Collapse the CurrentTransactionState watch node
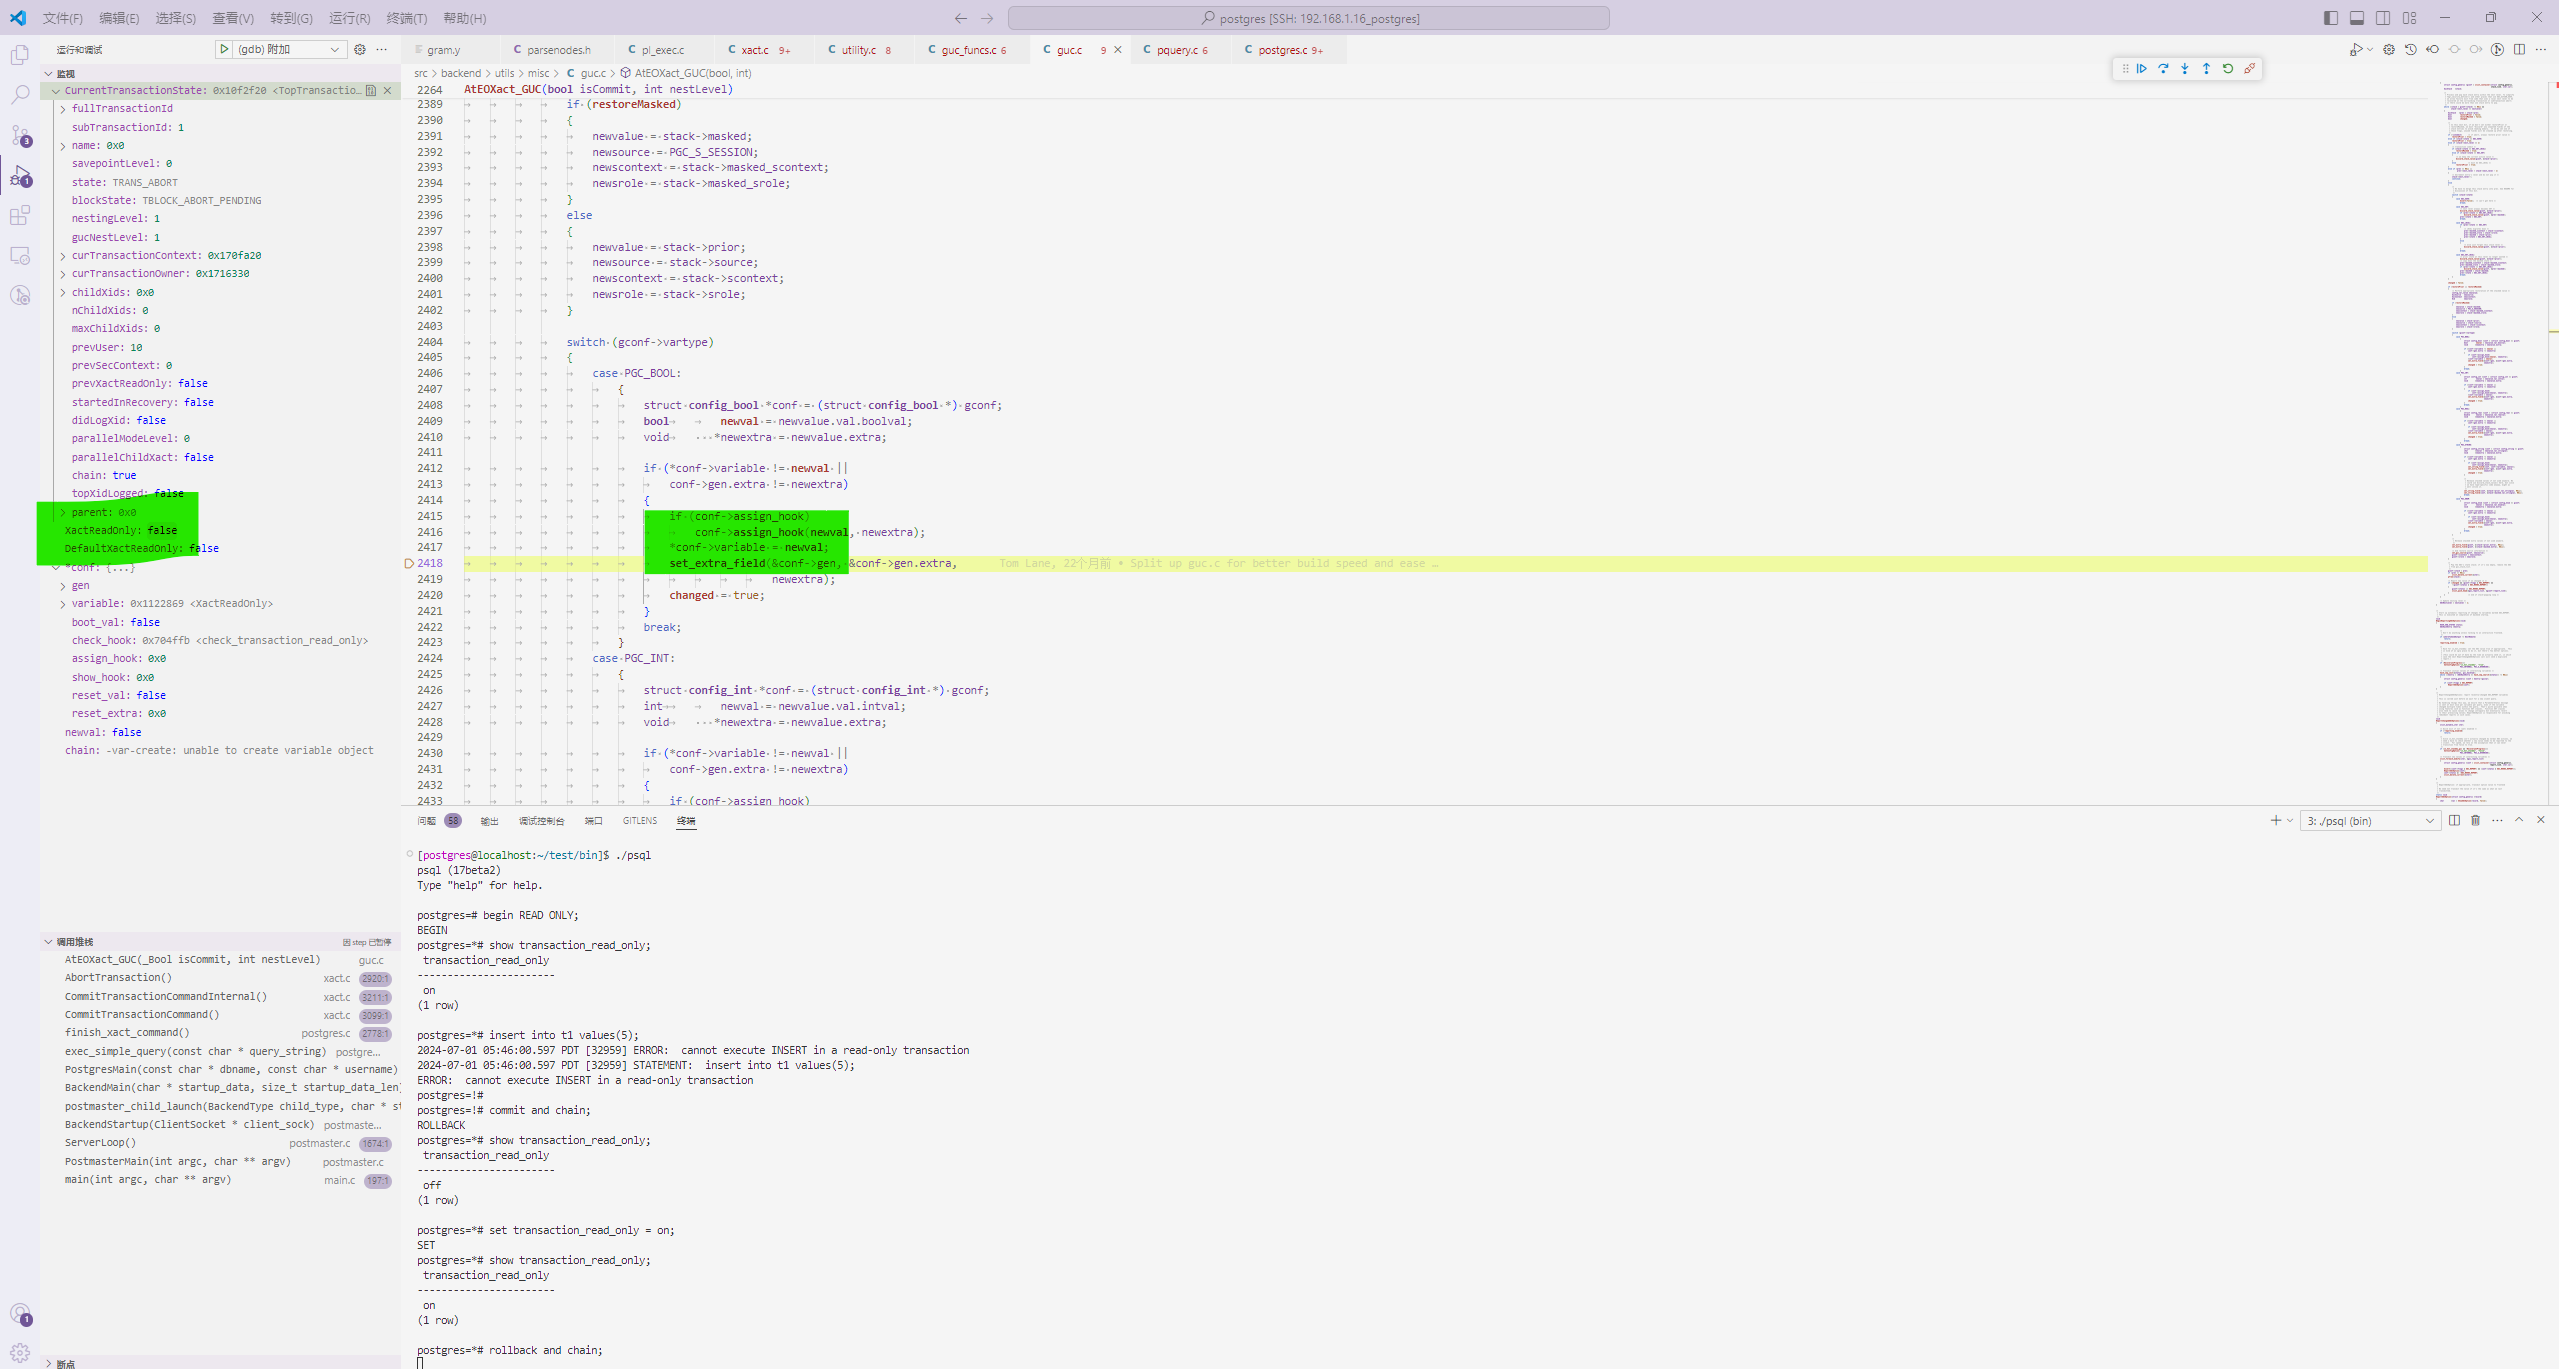This screenshot has width=2559, height=1369. (56, 91)
